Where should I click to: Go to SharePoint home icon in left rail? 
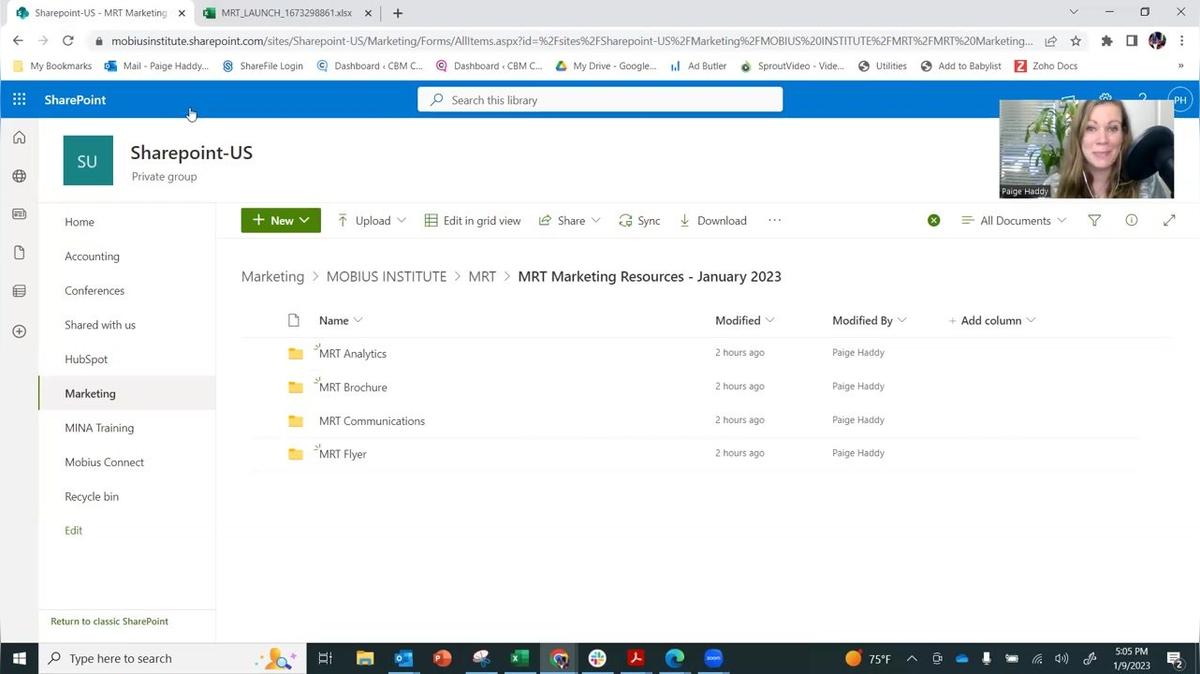(x=19, y=138)
